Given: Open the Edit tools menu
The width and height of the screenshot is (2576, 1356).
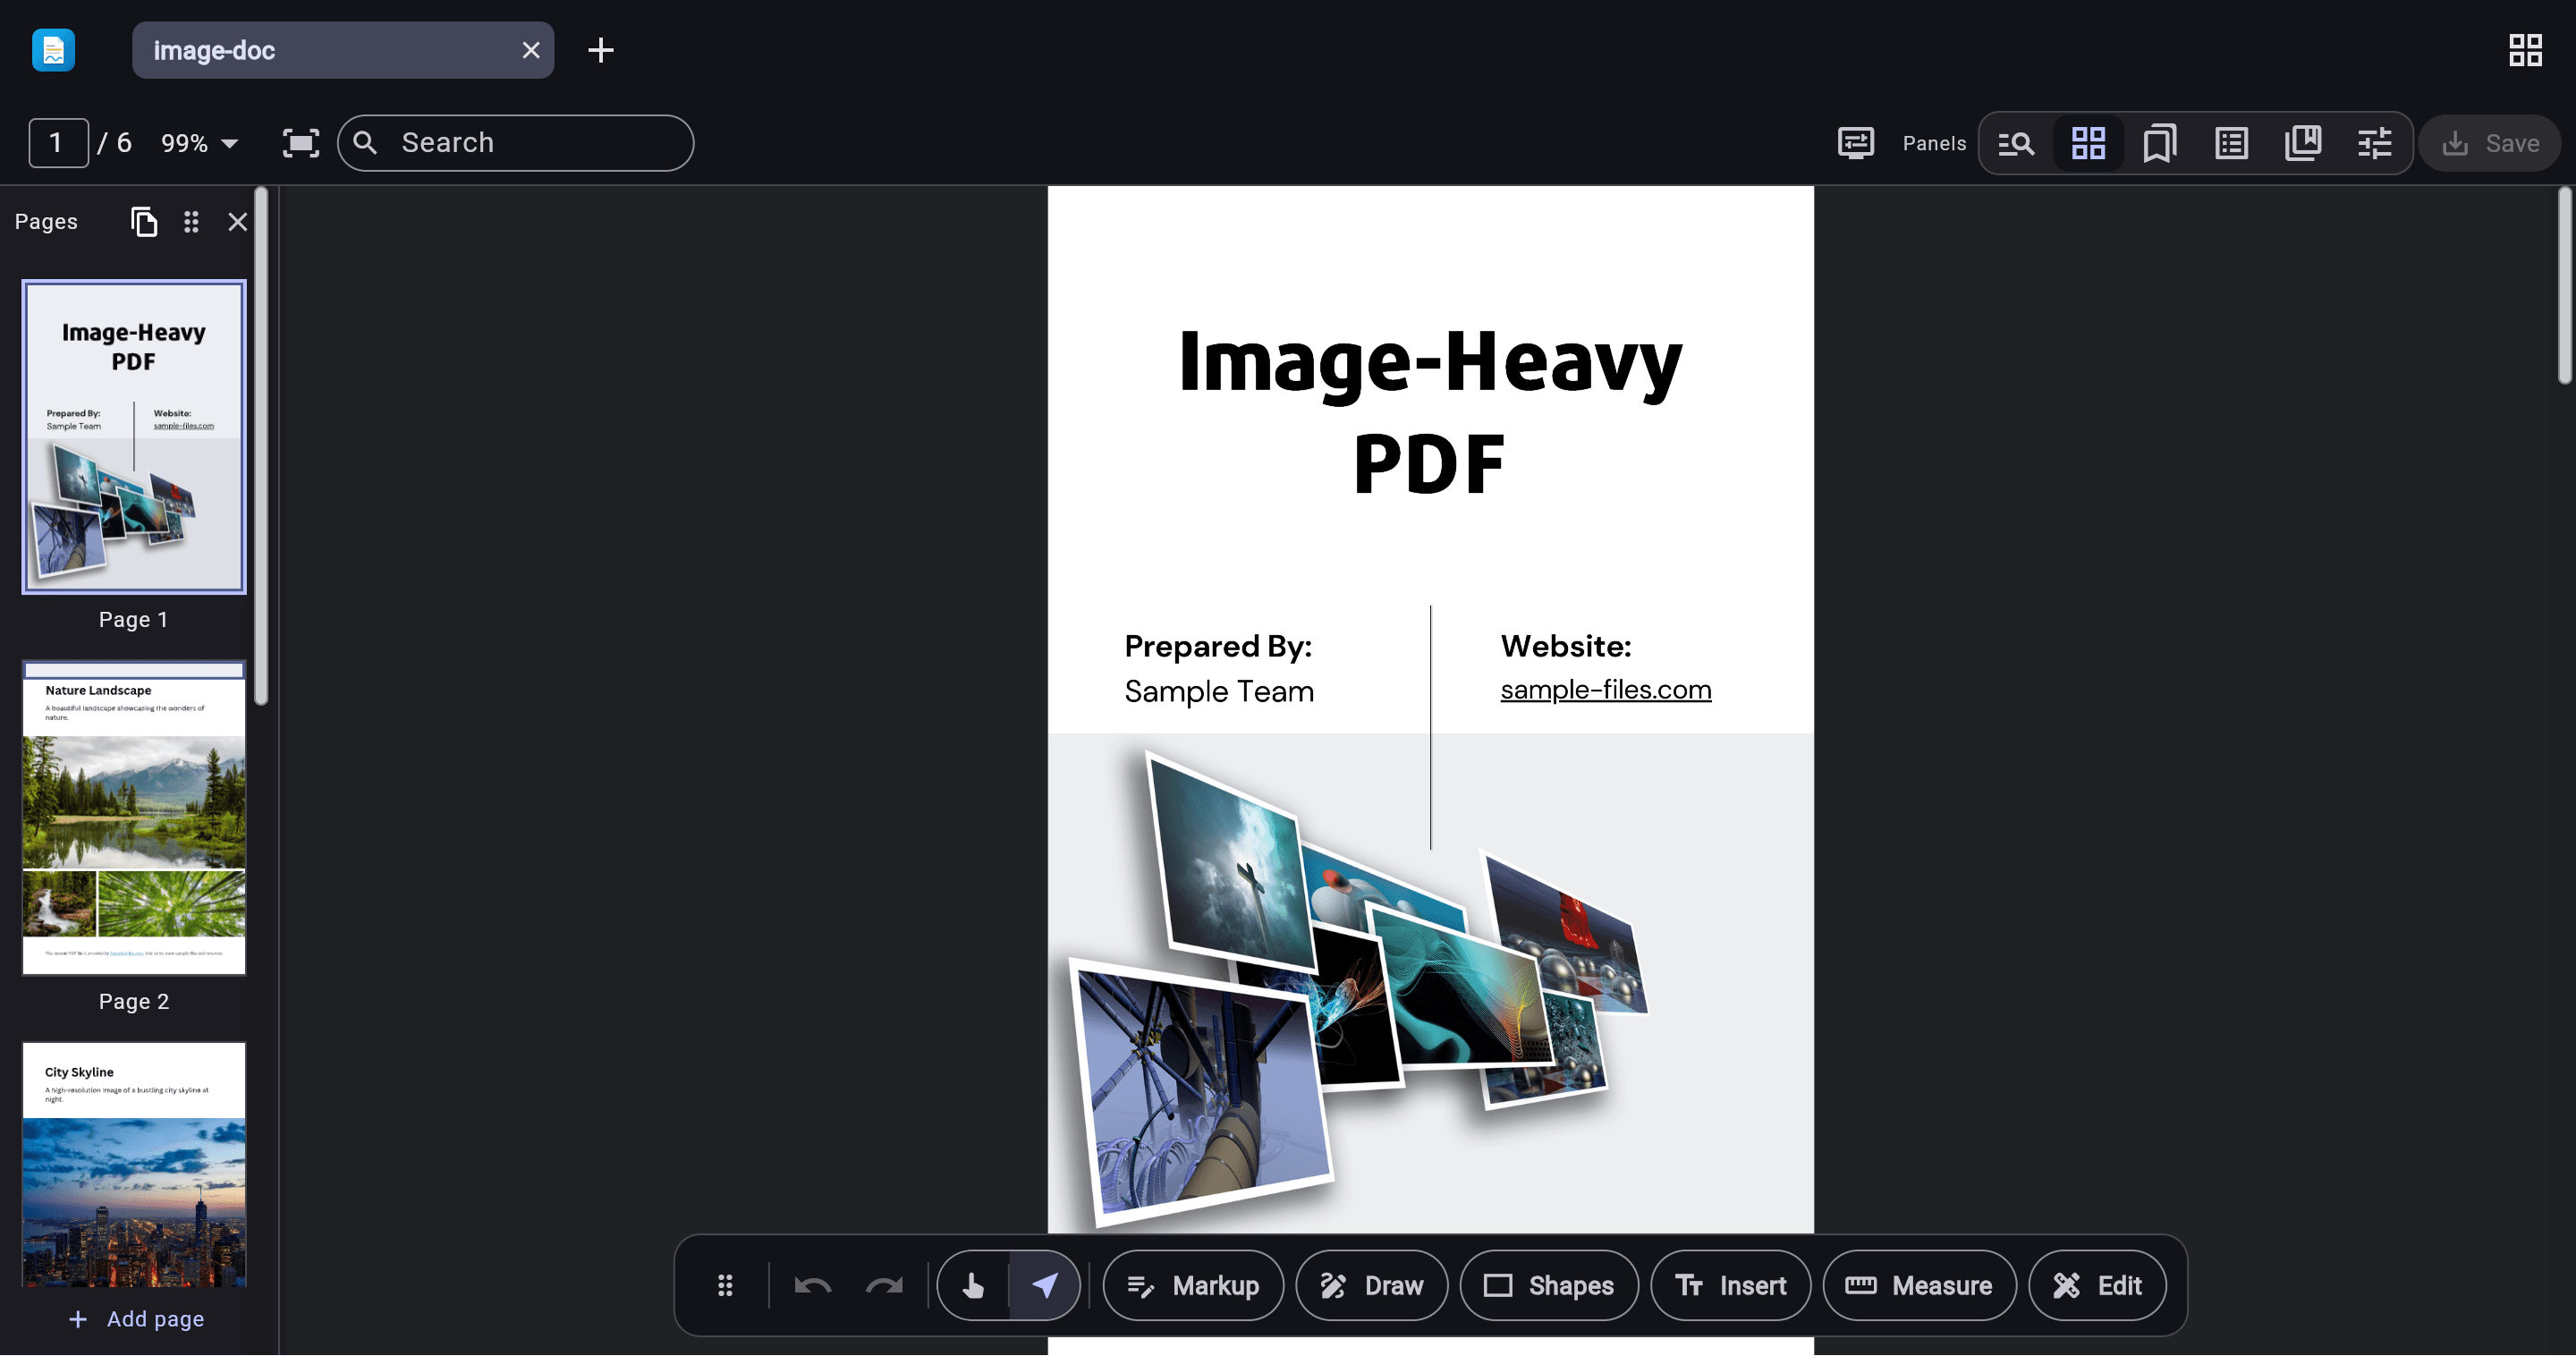Looking at the screenshot, I should pyautogui.click(x=2097, y=1285).
